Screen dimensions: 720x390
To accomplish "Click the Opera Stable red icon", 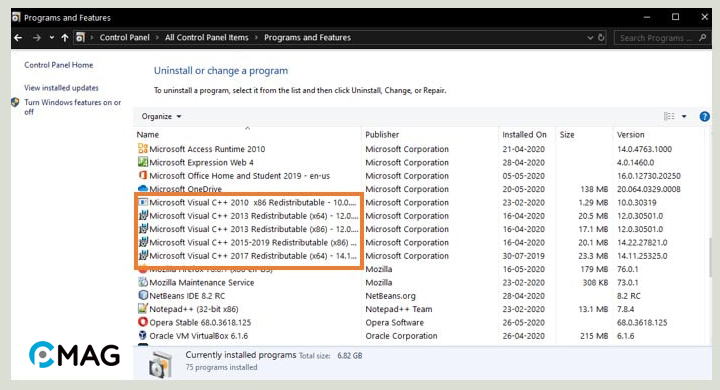I will pos(143,322).
